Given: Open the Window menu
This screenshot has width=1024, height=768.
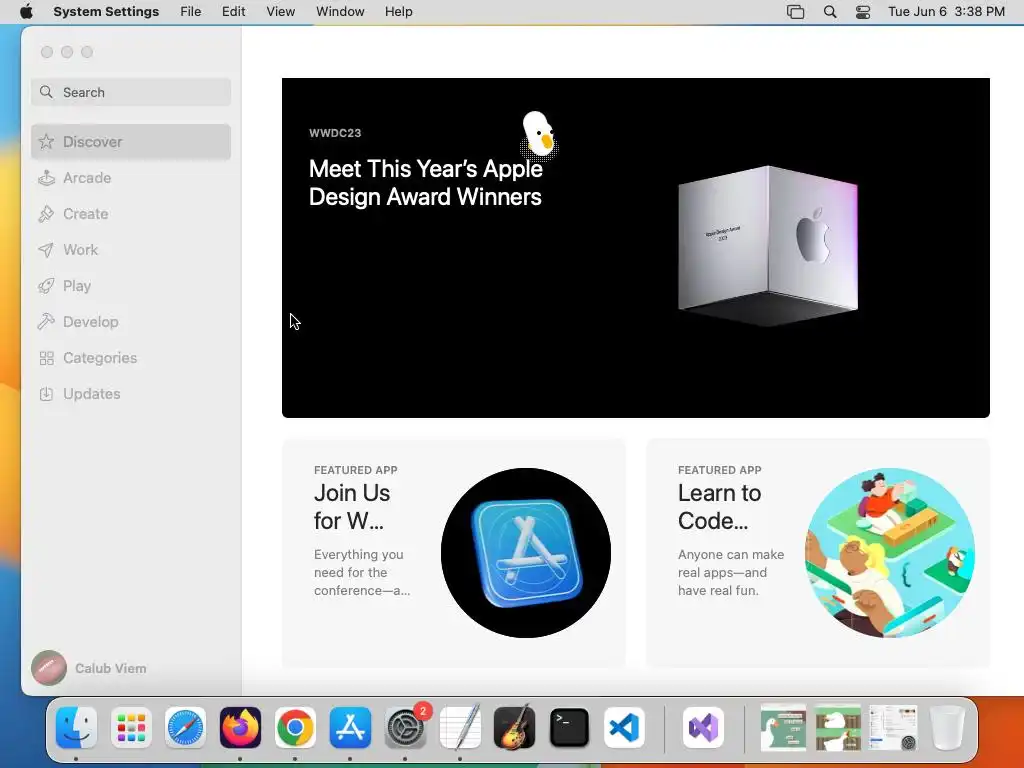Looking at the screenshot, I should coord(340,12).
